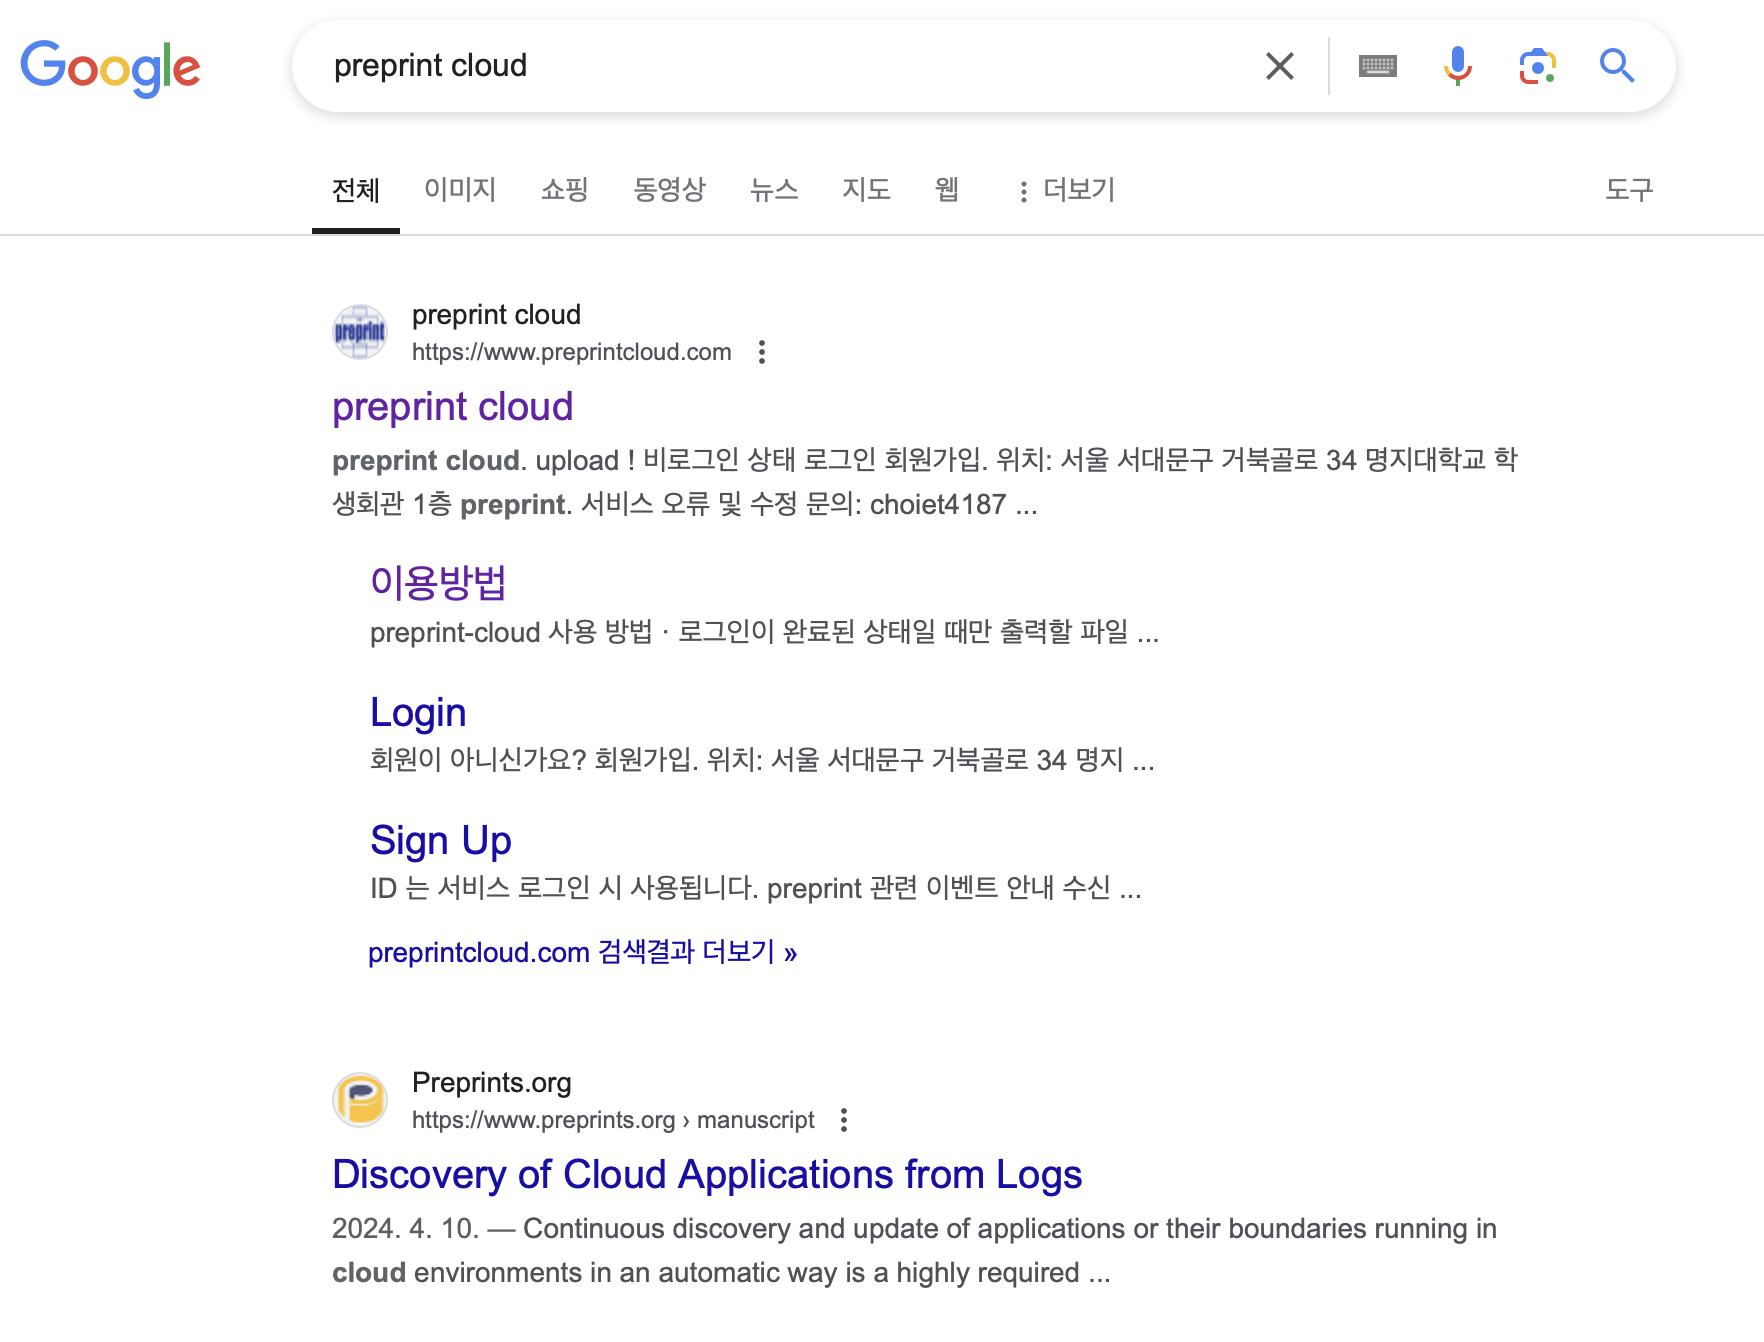Viewport: 1764px width, 1342px height.
Task: Click the preprint cloud site favicon
Action: click(x=360, y=332)
